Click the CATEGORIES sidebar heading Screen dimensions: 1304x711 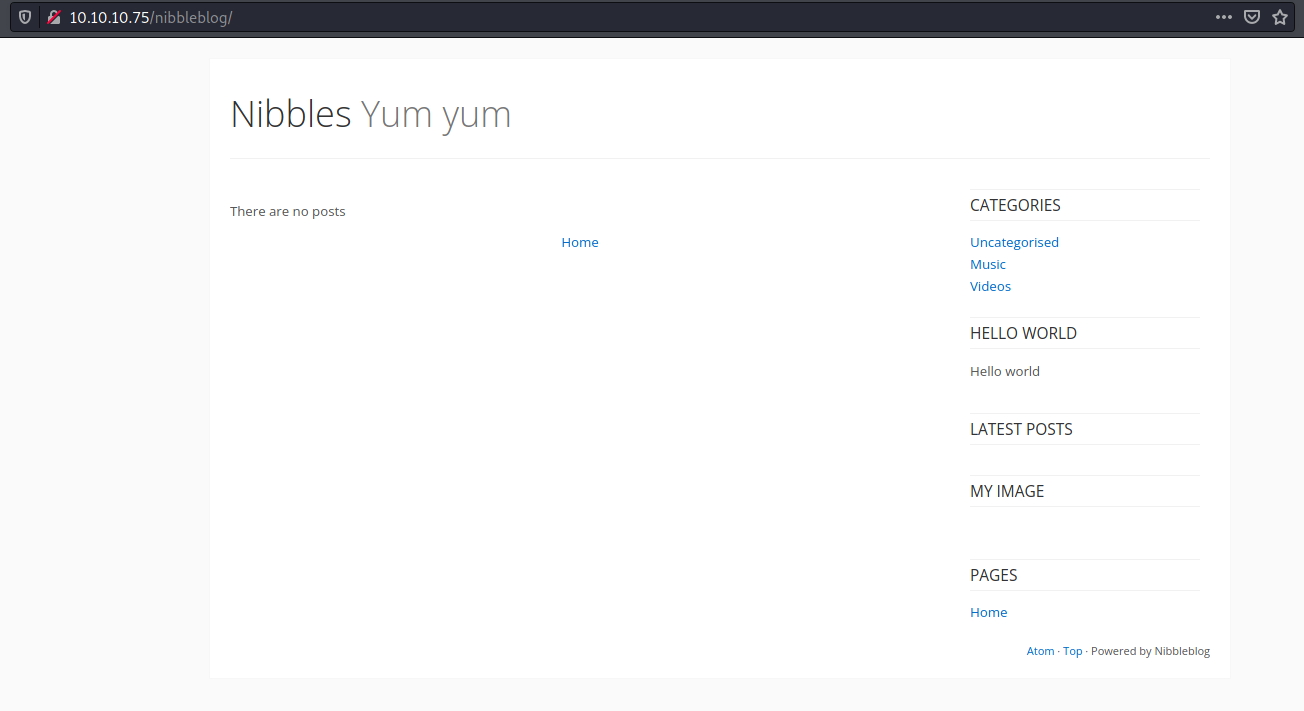point(1015,205)
